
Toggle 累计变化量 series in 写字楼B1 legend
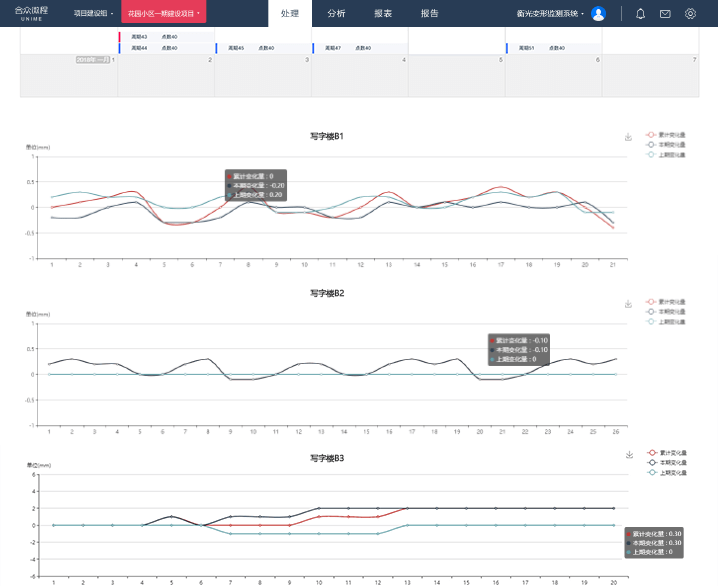(665, 134)
